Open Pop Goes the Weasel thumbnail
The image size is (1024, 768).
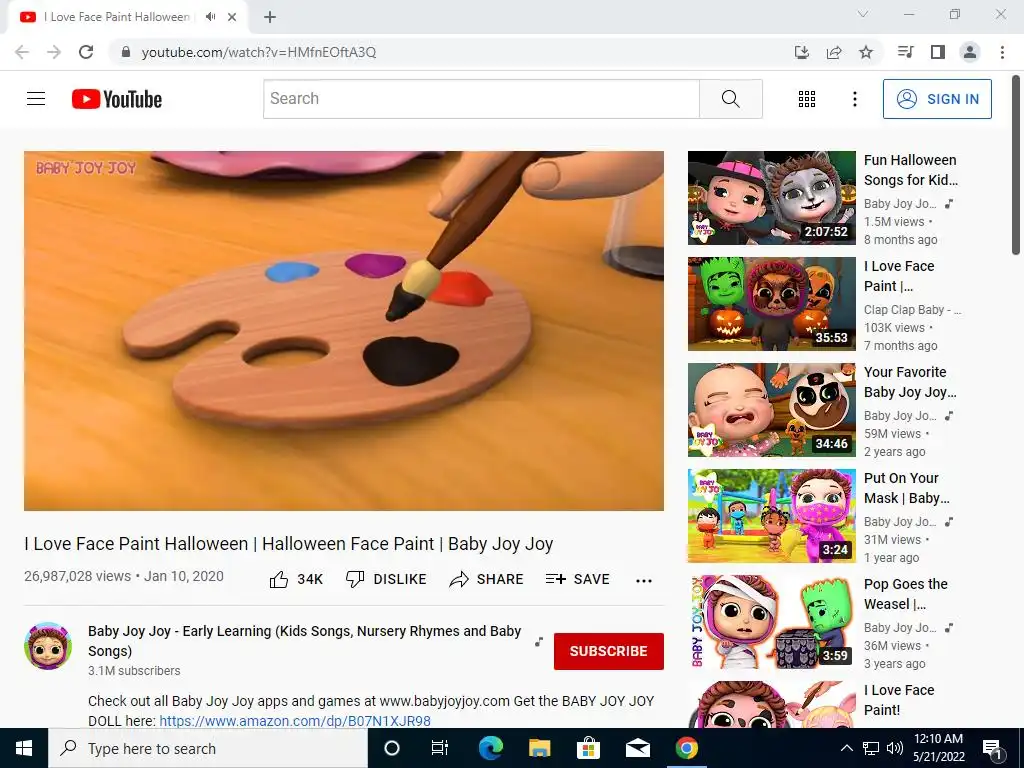coord(771,622)
